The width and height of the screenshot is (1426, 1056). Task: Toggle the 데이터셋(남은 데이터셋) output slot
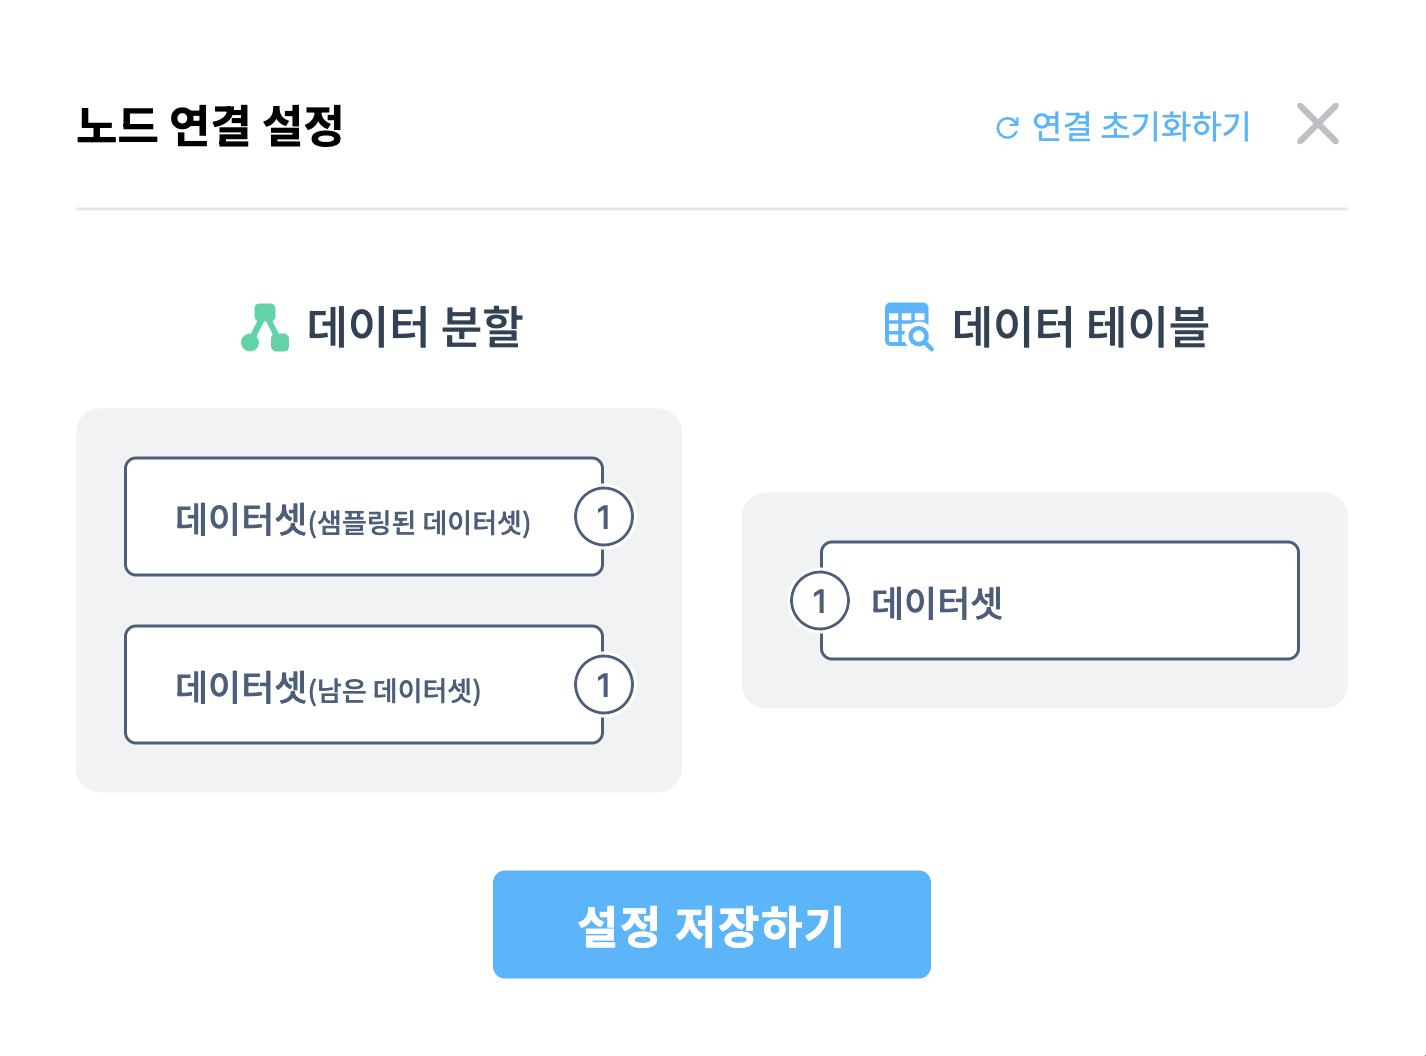pos(364,685)
